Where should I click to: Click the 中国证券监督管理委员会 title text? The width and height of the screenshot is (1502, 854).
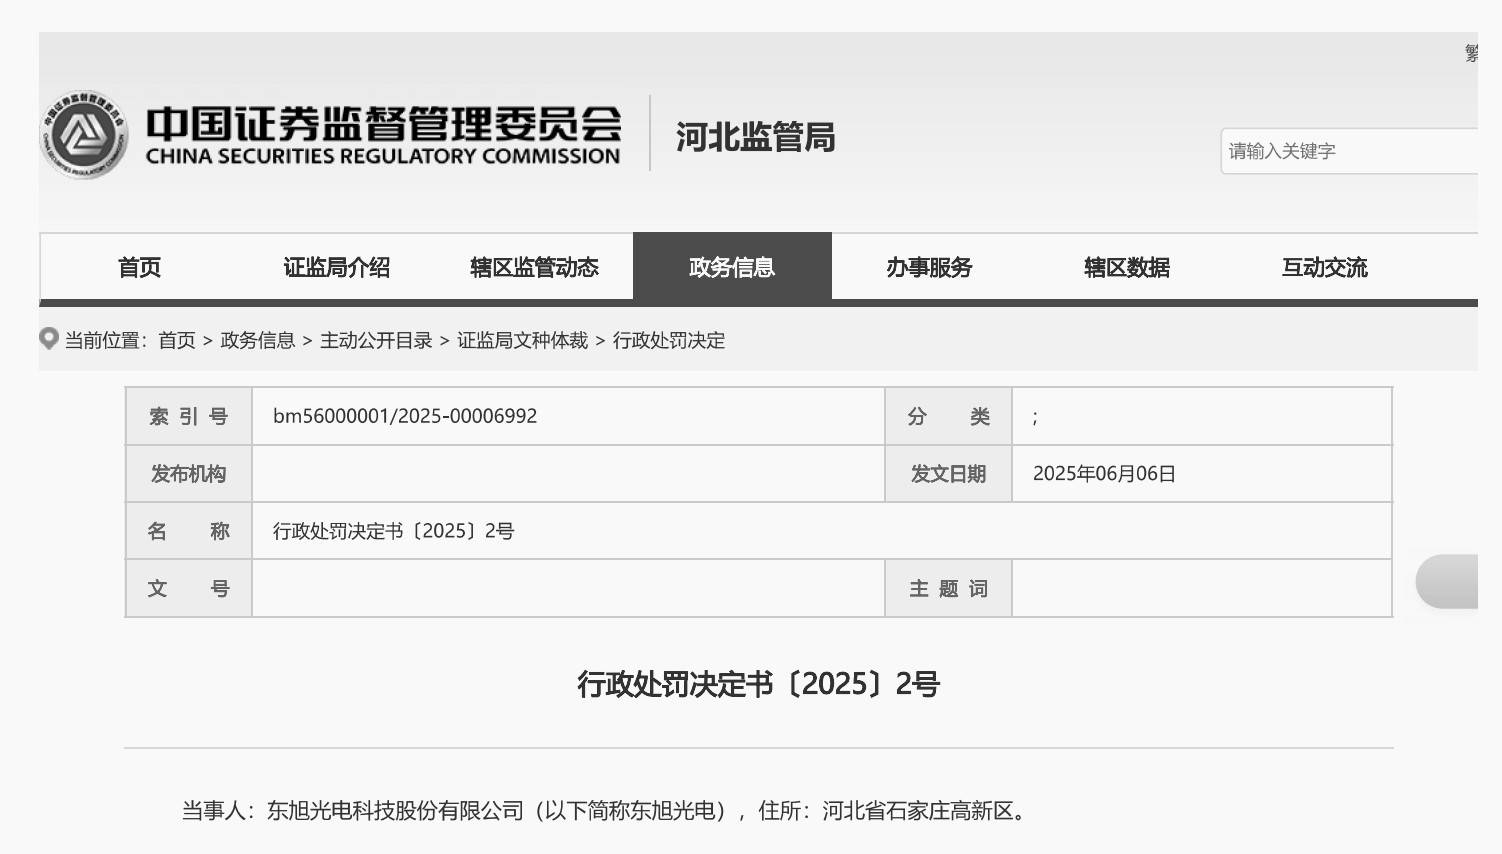click(x=383, y=125)
